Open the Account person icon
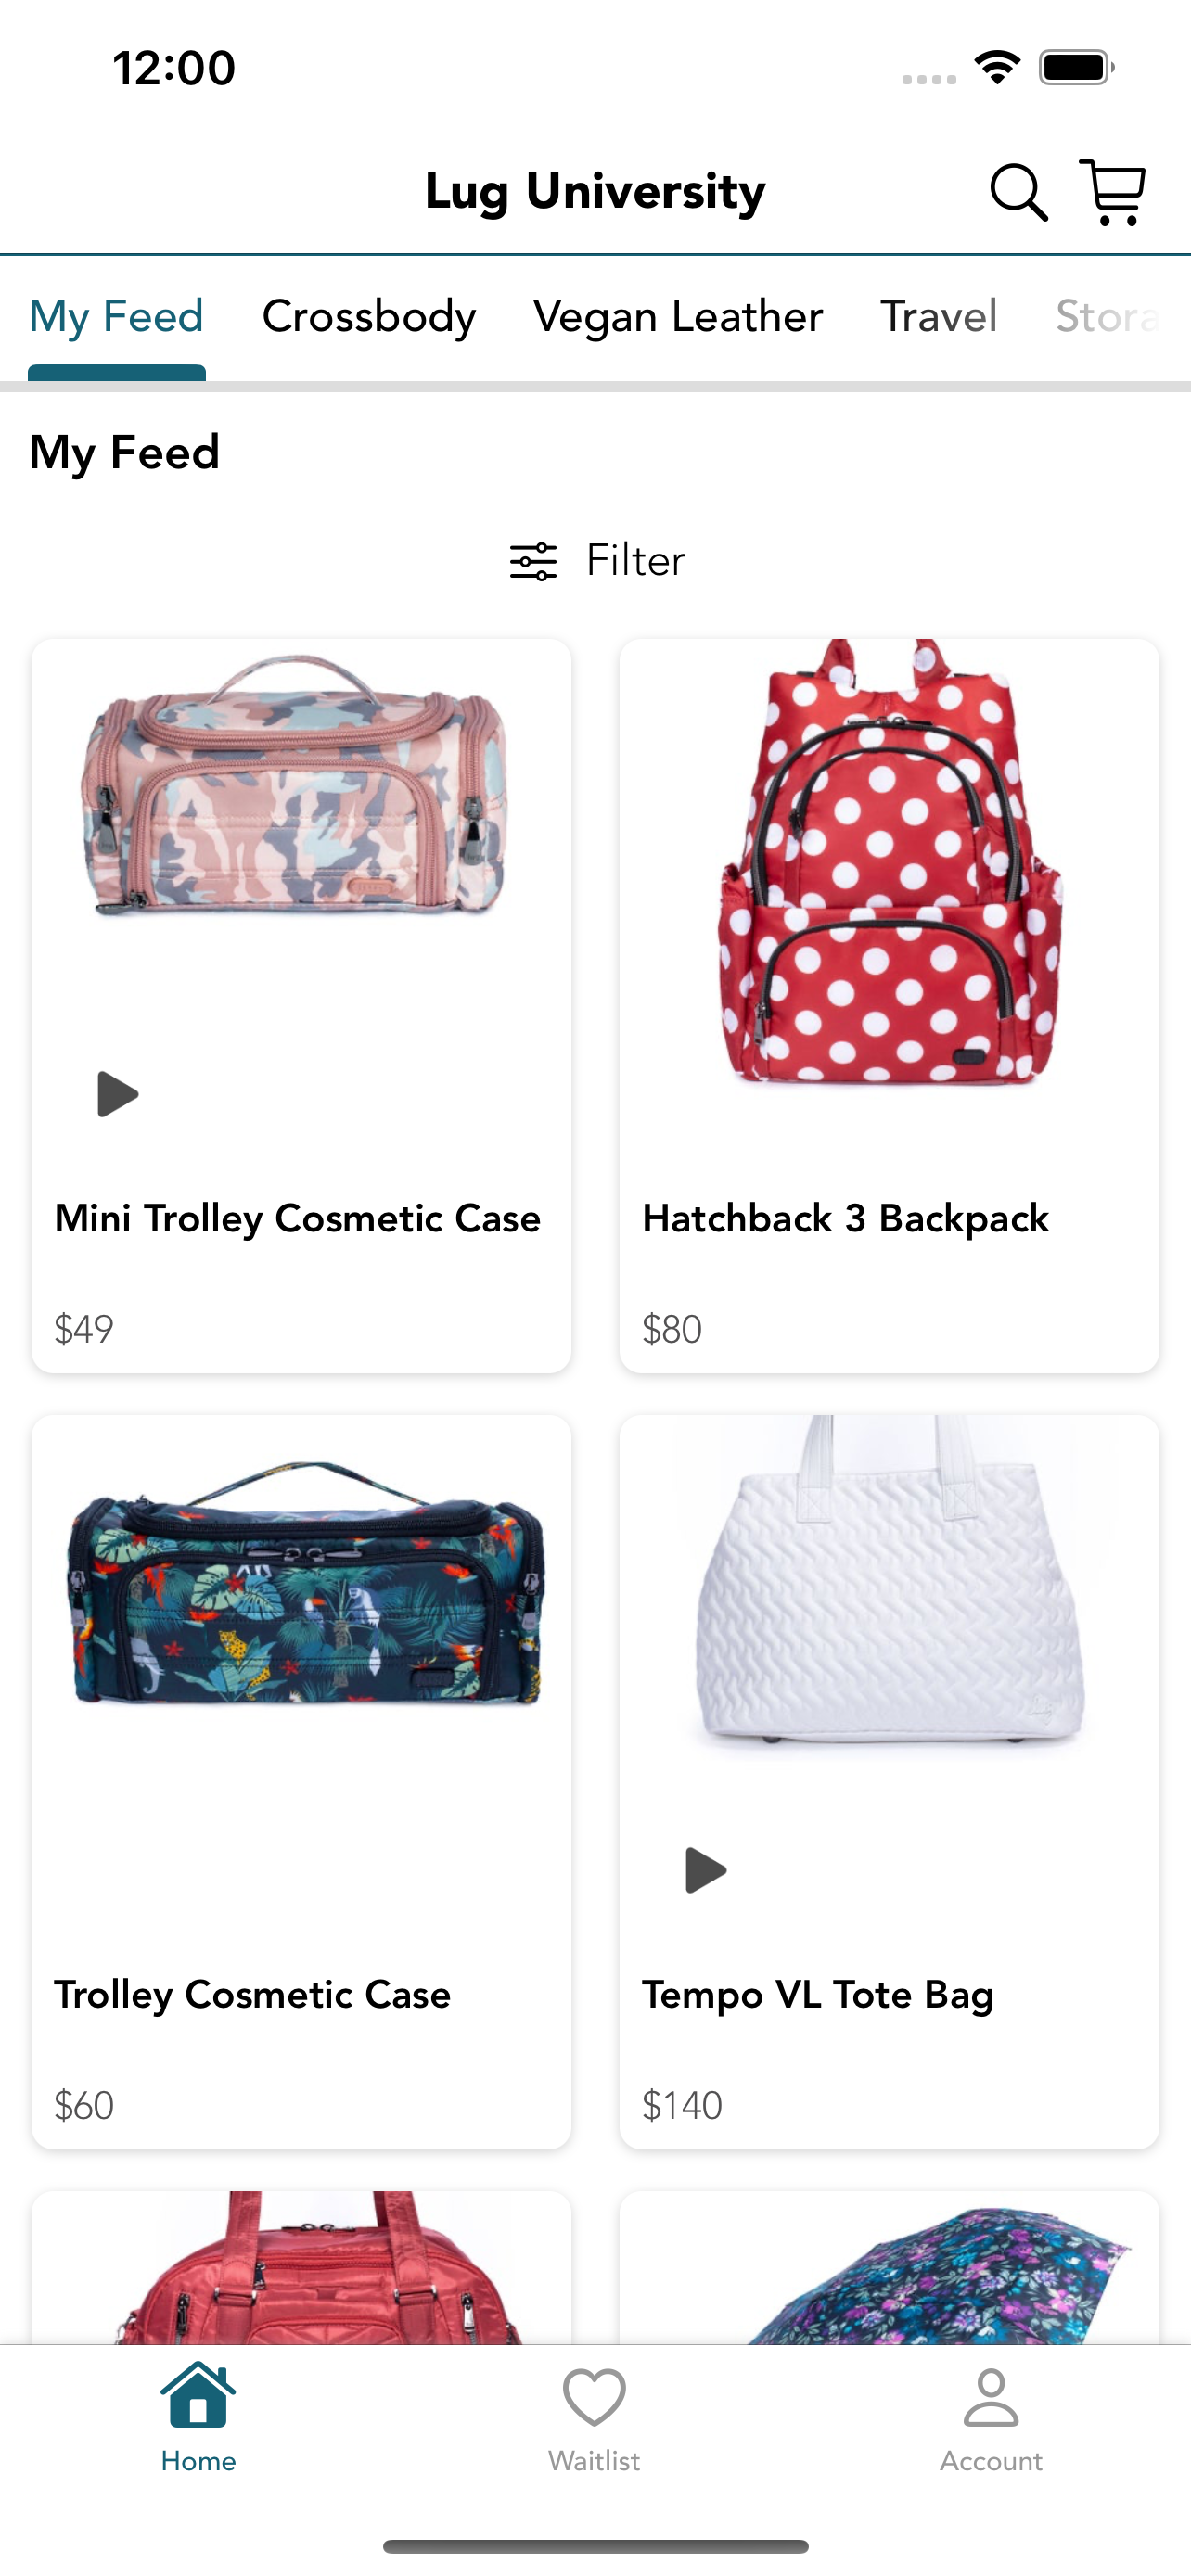 [x=990, y=2396]
